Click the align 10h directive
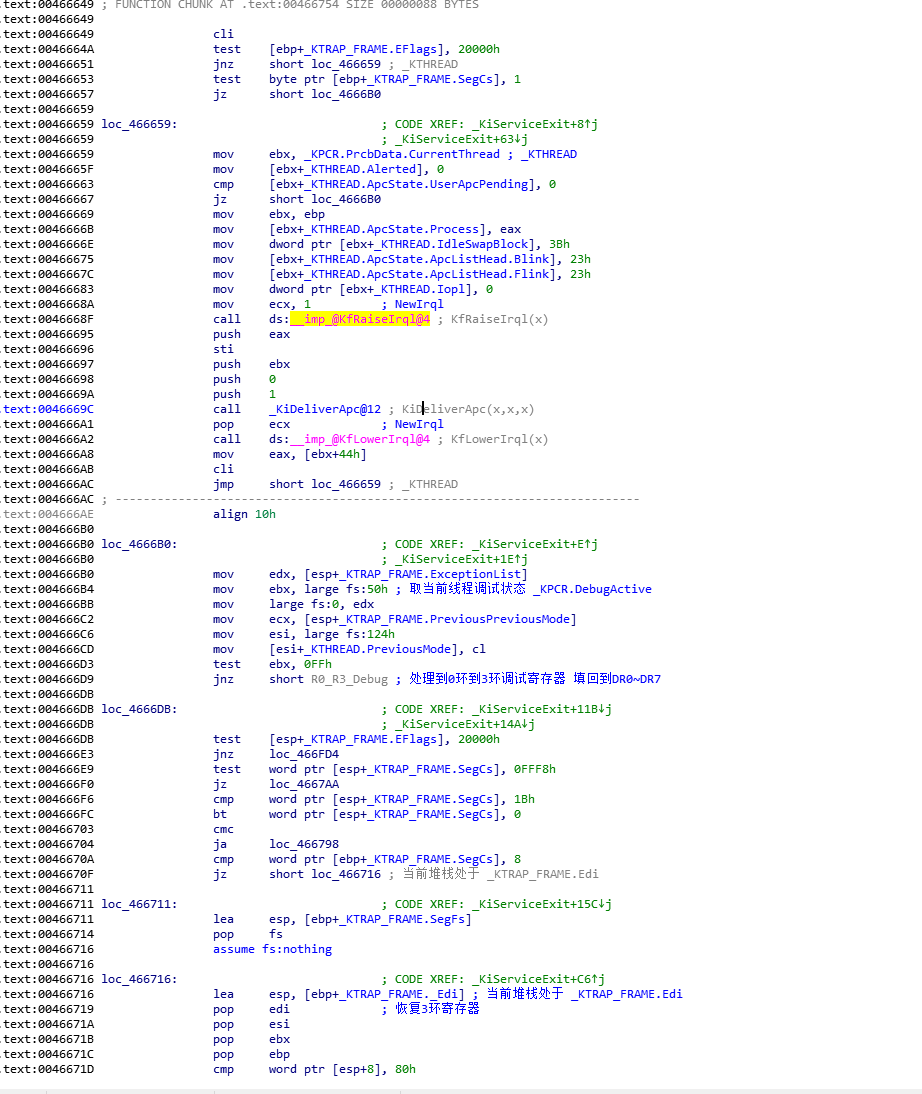 point(244,514)
